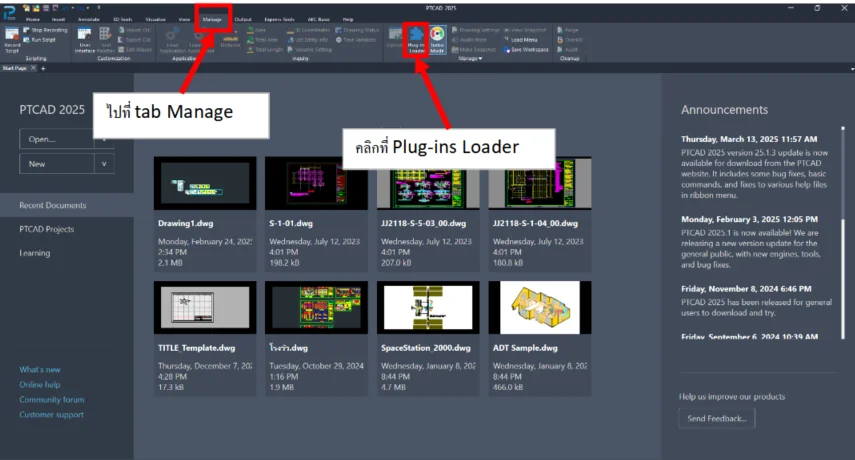Click Overkill in Cleanup group
The height and width of the screenshot is (460, 855).
(x=570, y=40)
